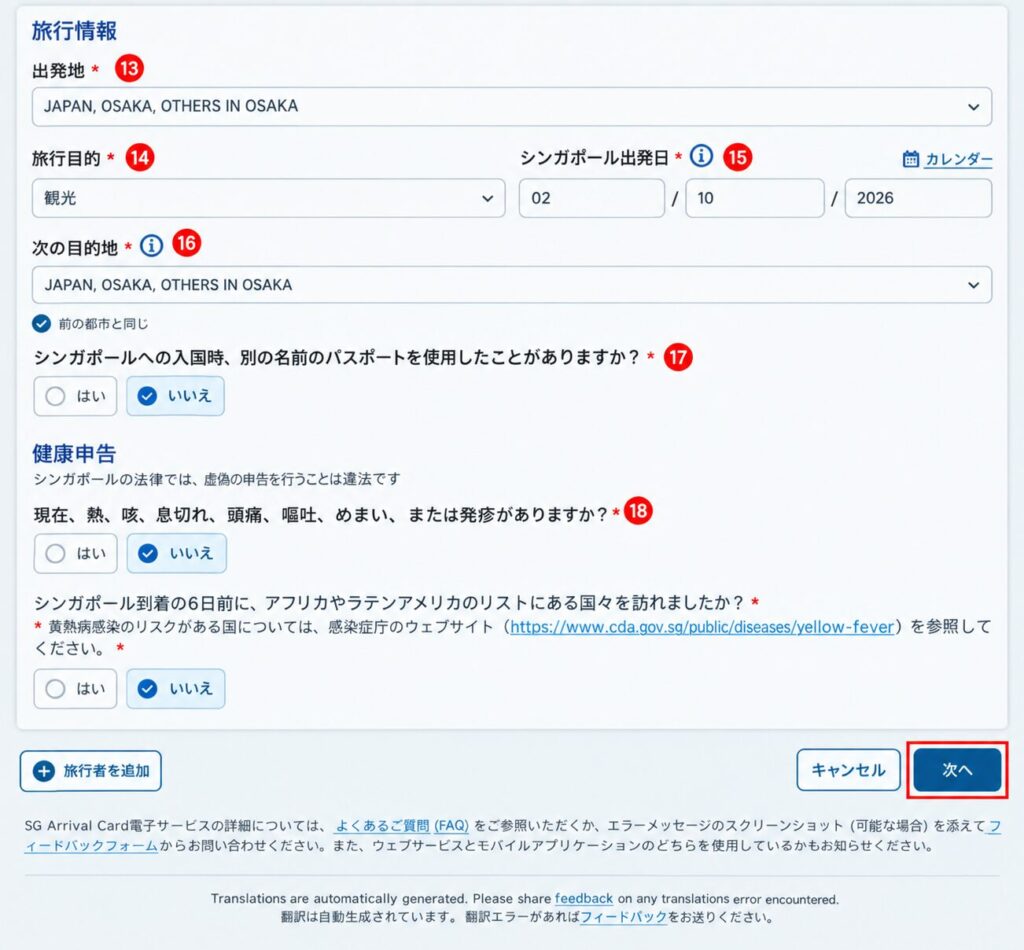Click the departure day field showing 02
This screenshot has height=950, width=1024.
tap(592, 198)
